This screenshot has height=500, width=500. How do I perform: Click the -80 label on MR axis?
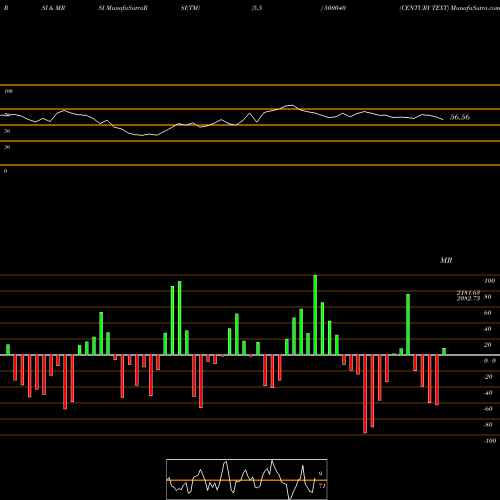coord(488,425)
